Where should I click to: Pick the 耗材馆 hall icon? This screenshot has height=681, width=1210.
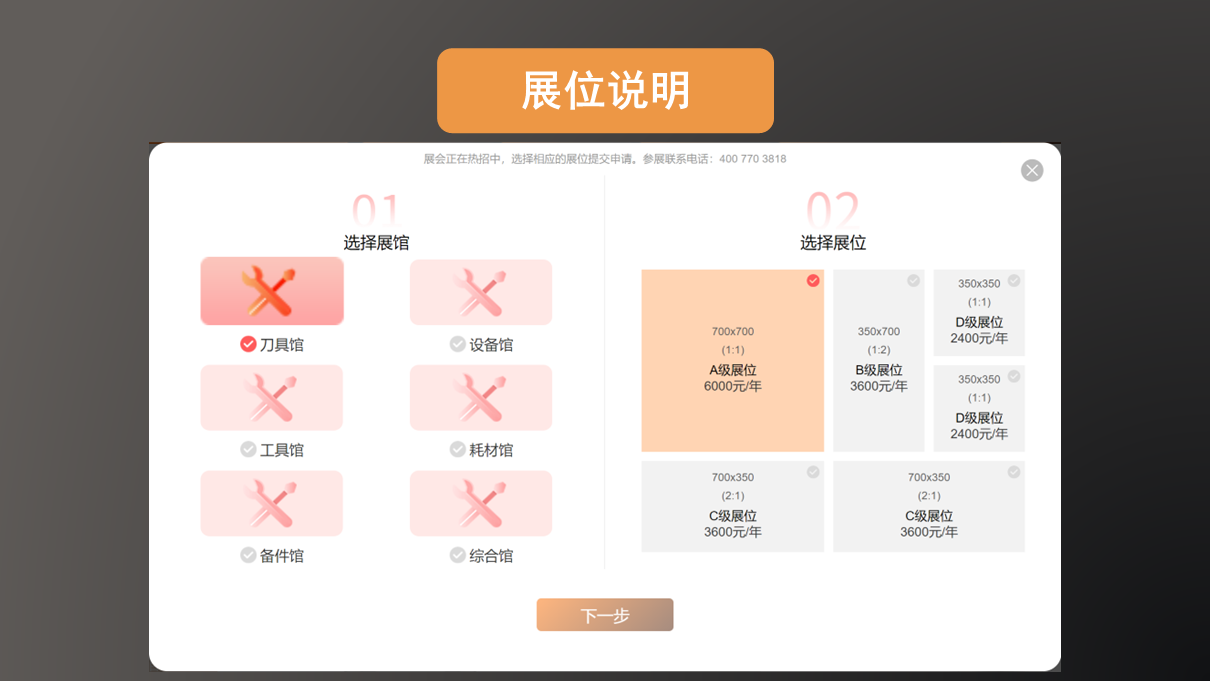pyautogui.click(x=480, y=397)
